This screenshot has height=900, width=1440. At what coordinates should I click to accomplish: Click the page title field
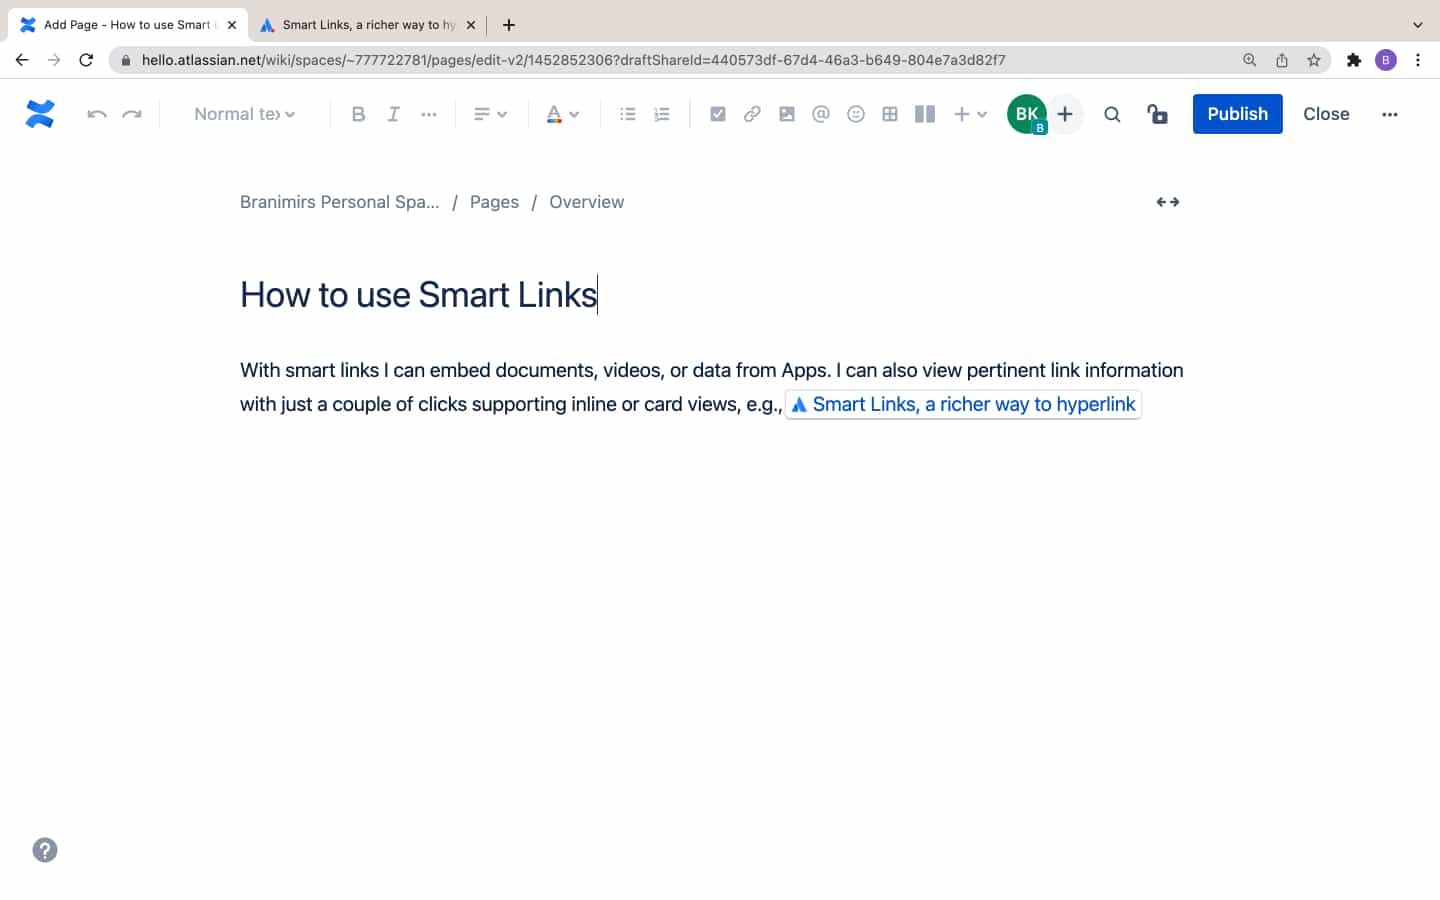(x=418, y=295)
